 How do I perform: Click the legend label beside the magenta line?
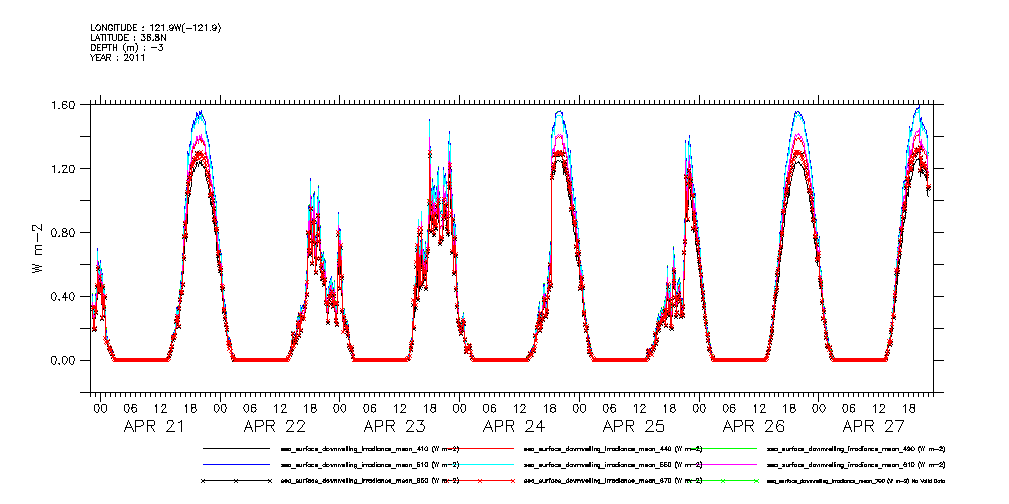[856, 464]
